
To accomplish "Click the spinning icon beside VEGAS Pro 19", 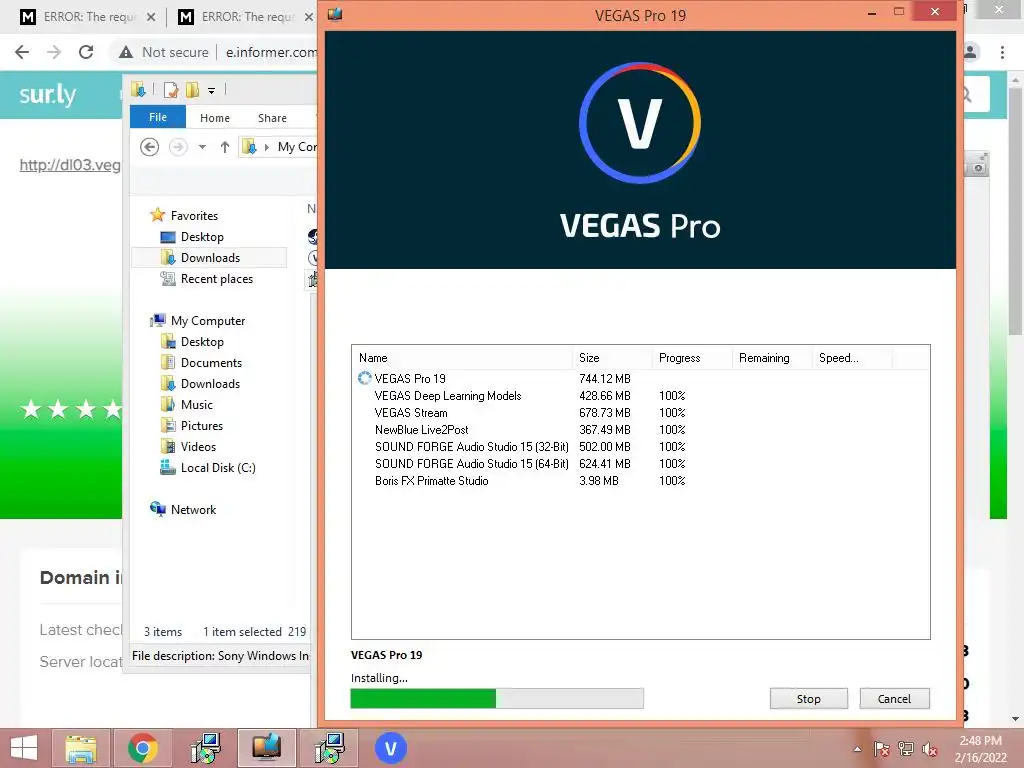I will (364, 378).
